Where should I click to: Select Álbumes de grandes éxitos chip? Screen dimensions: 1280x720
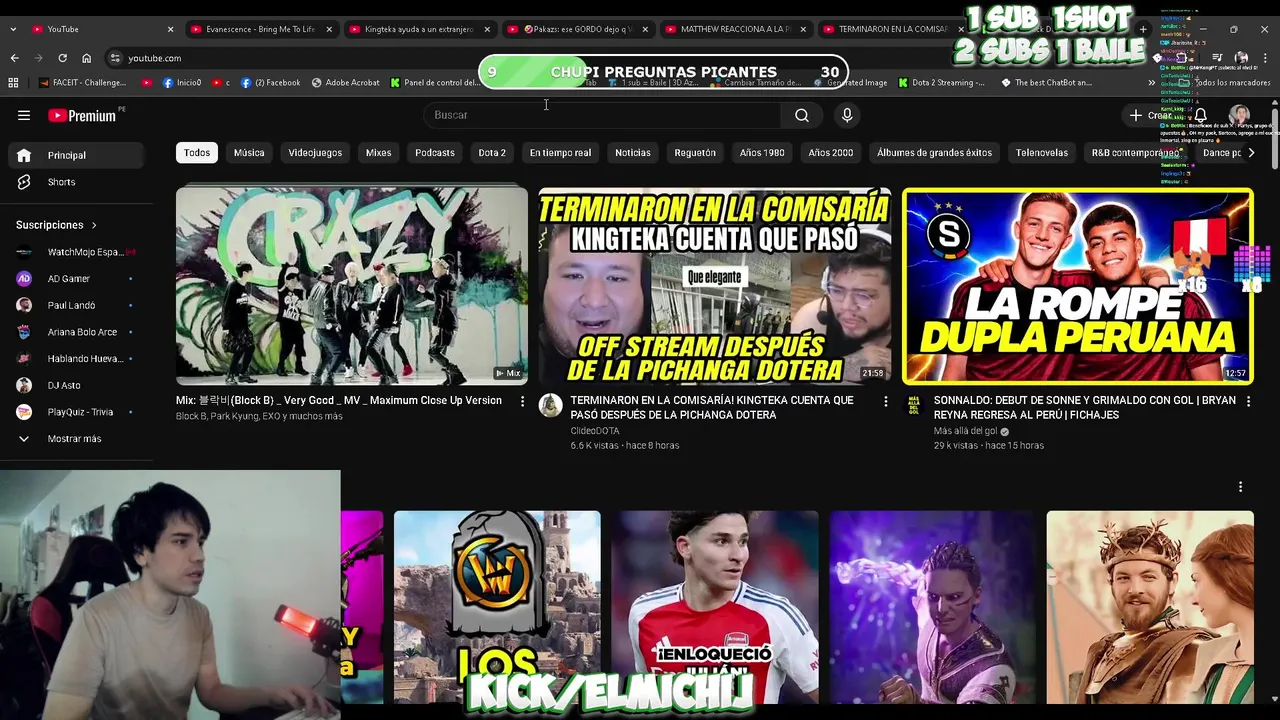(x=934, y=153)
